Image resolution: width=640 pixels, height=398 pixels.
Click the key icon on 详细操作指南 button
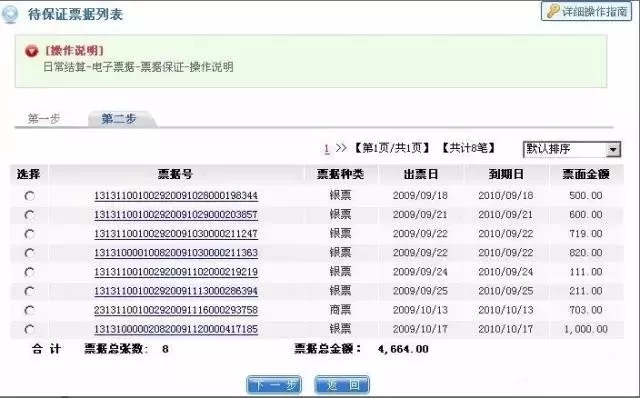click(553, 11)
